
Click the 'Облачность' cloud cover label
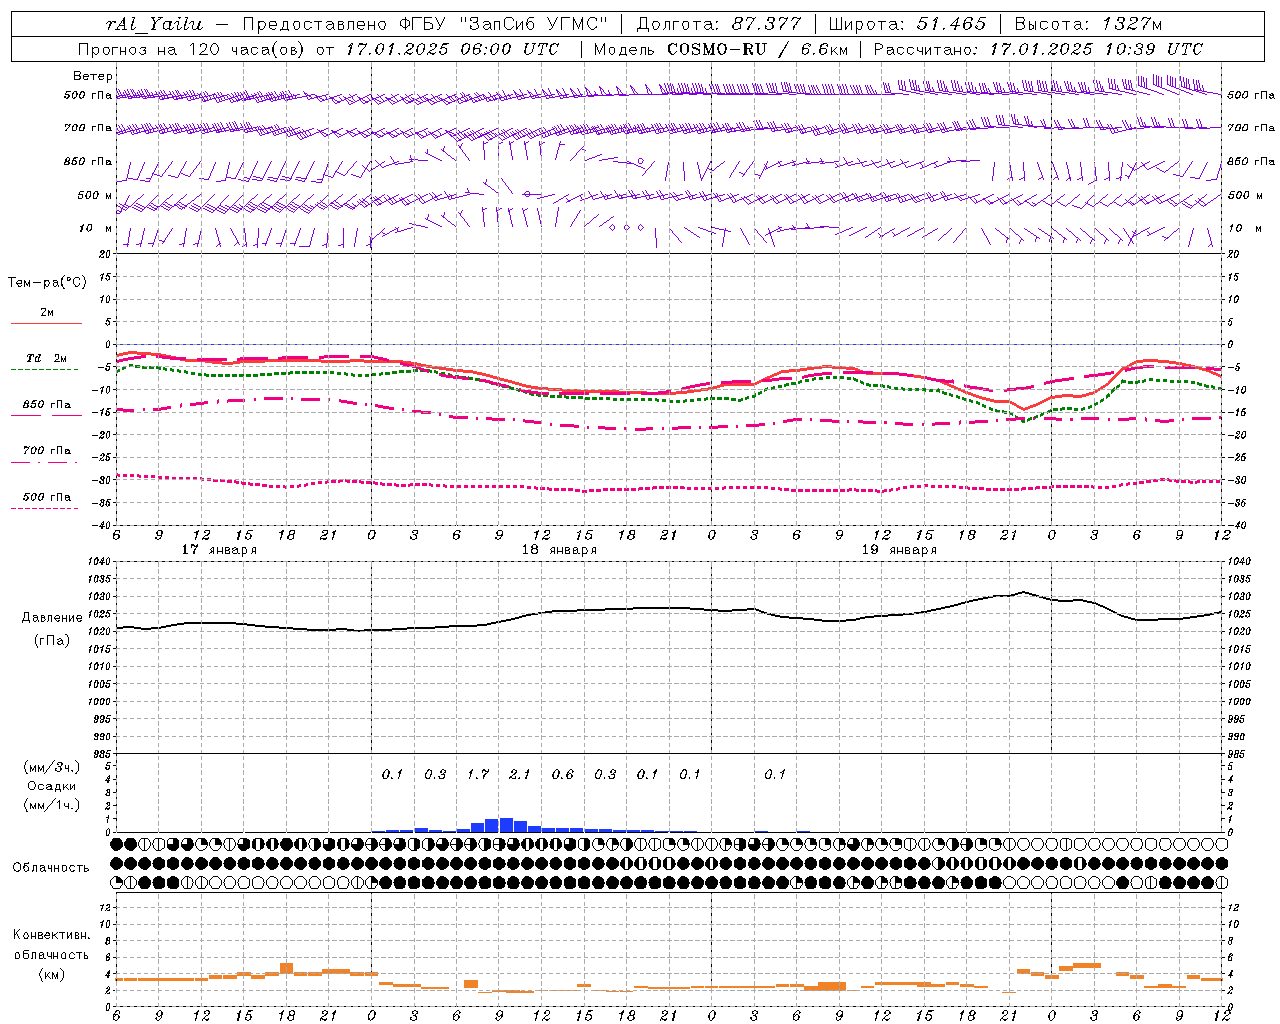point(51,868)
